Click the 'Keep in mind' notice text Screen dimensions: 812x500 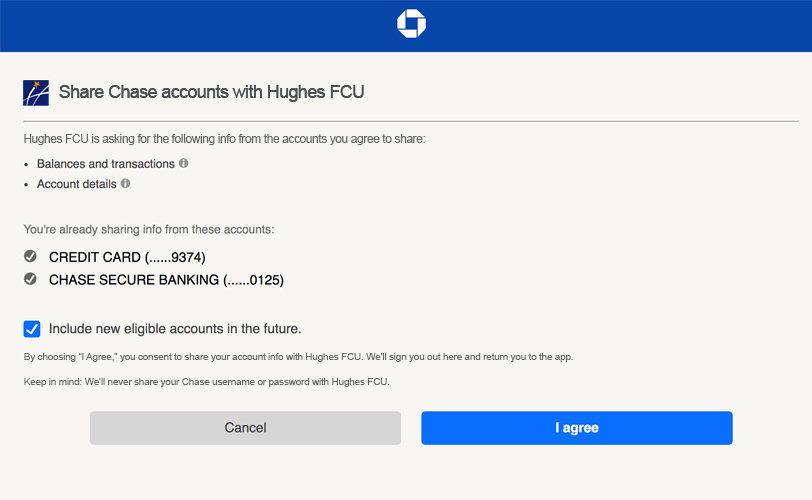[207, 381]
